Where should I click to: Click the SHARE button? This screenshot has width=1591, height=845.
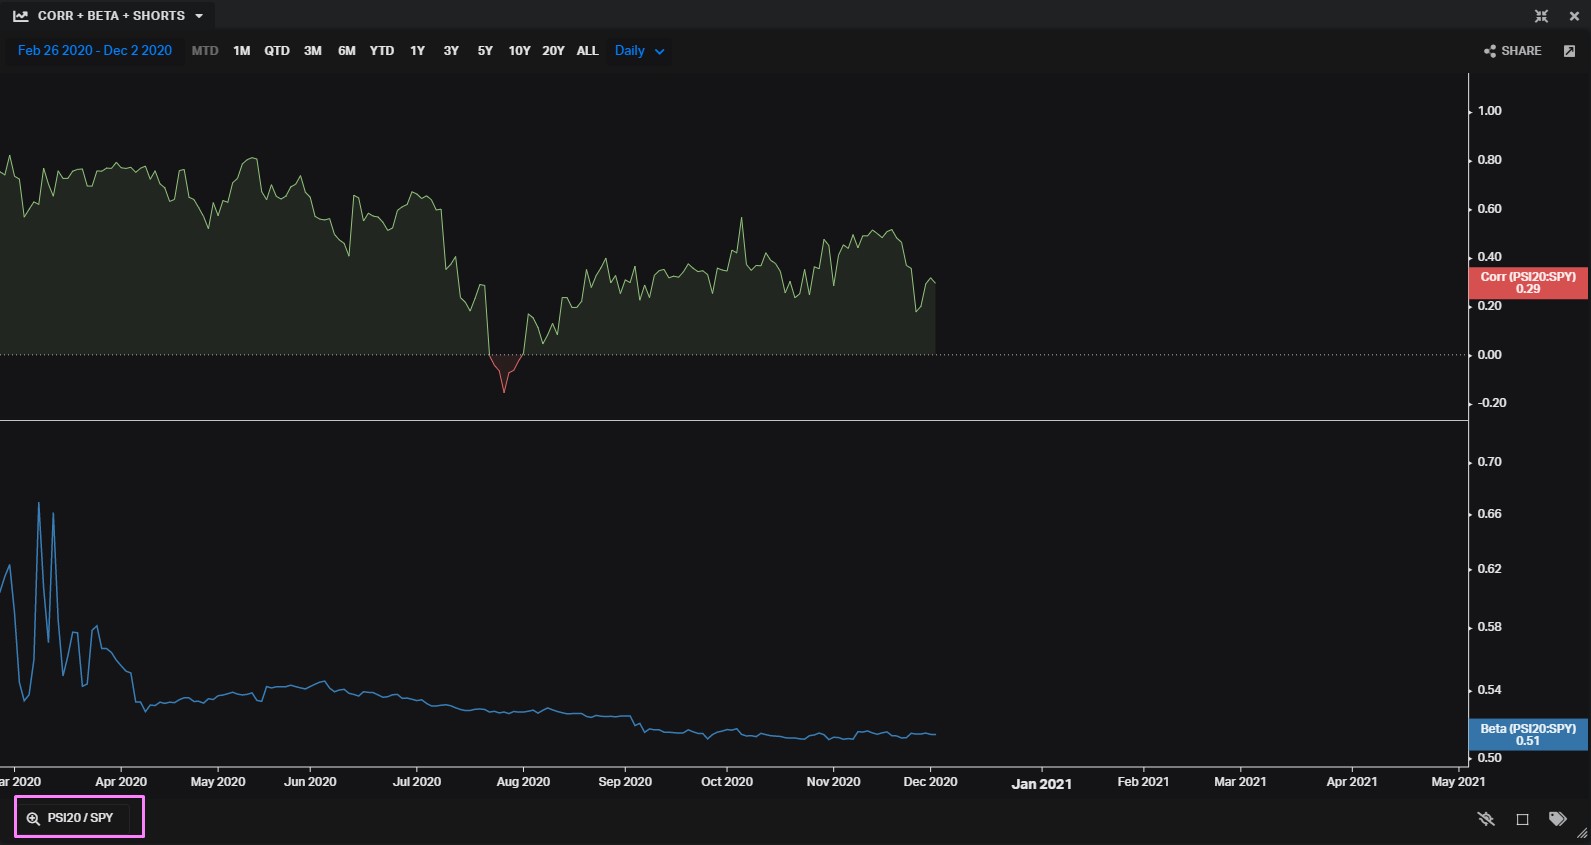[1520, 51]
